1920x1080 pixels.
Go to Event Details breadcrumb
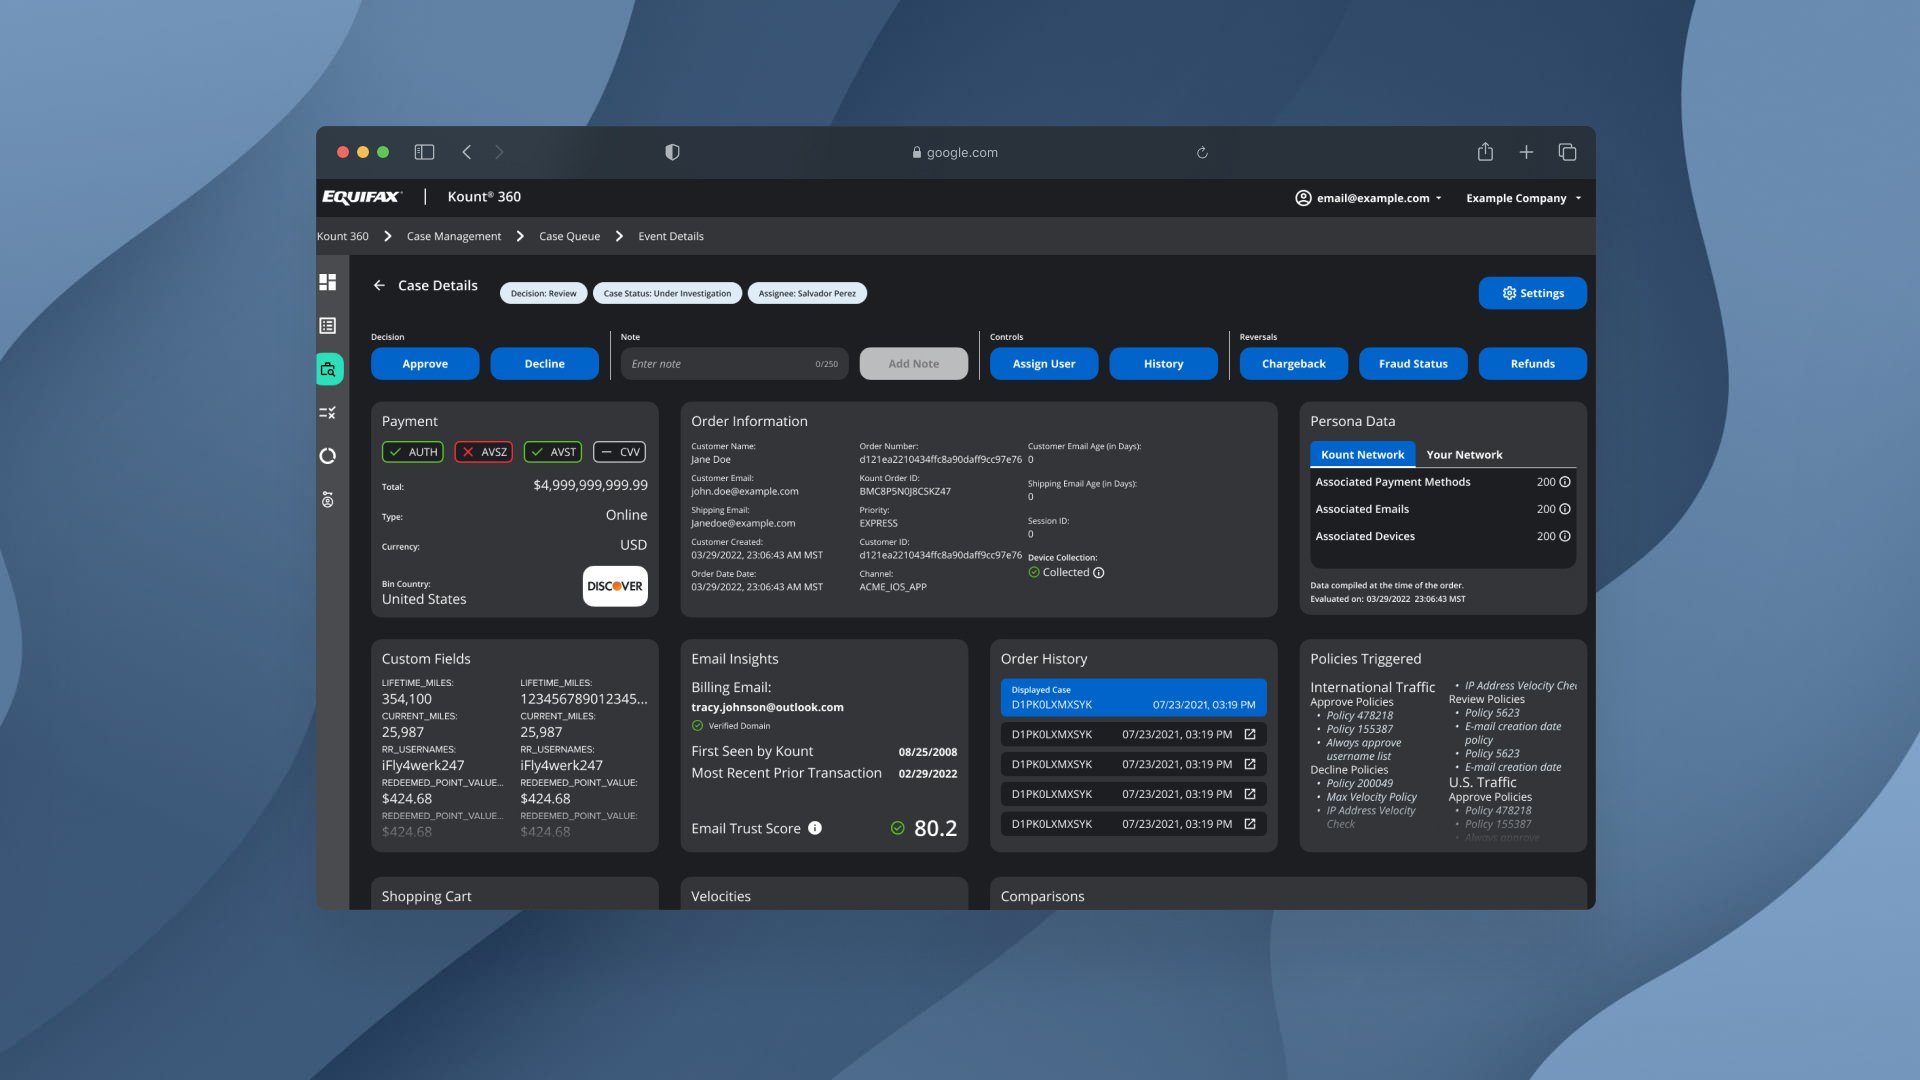tap(671, 236)
